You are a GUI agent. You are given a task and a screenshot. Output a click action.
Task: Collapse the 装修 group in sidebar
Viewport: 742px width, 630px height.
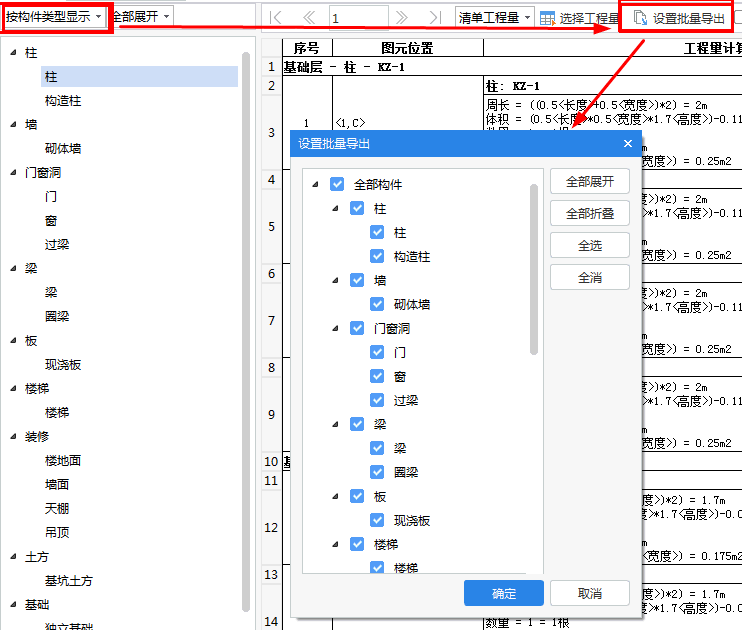tap(12, 437)
